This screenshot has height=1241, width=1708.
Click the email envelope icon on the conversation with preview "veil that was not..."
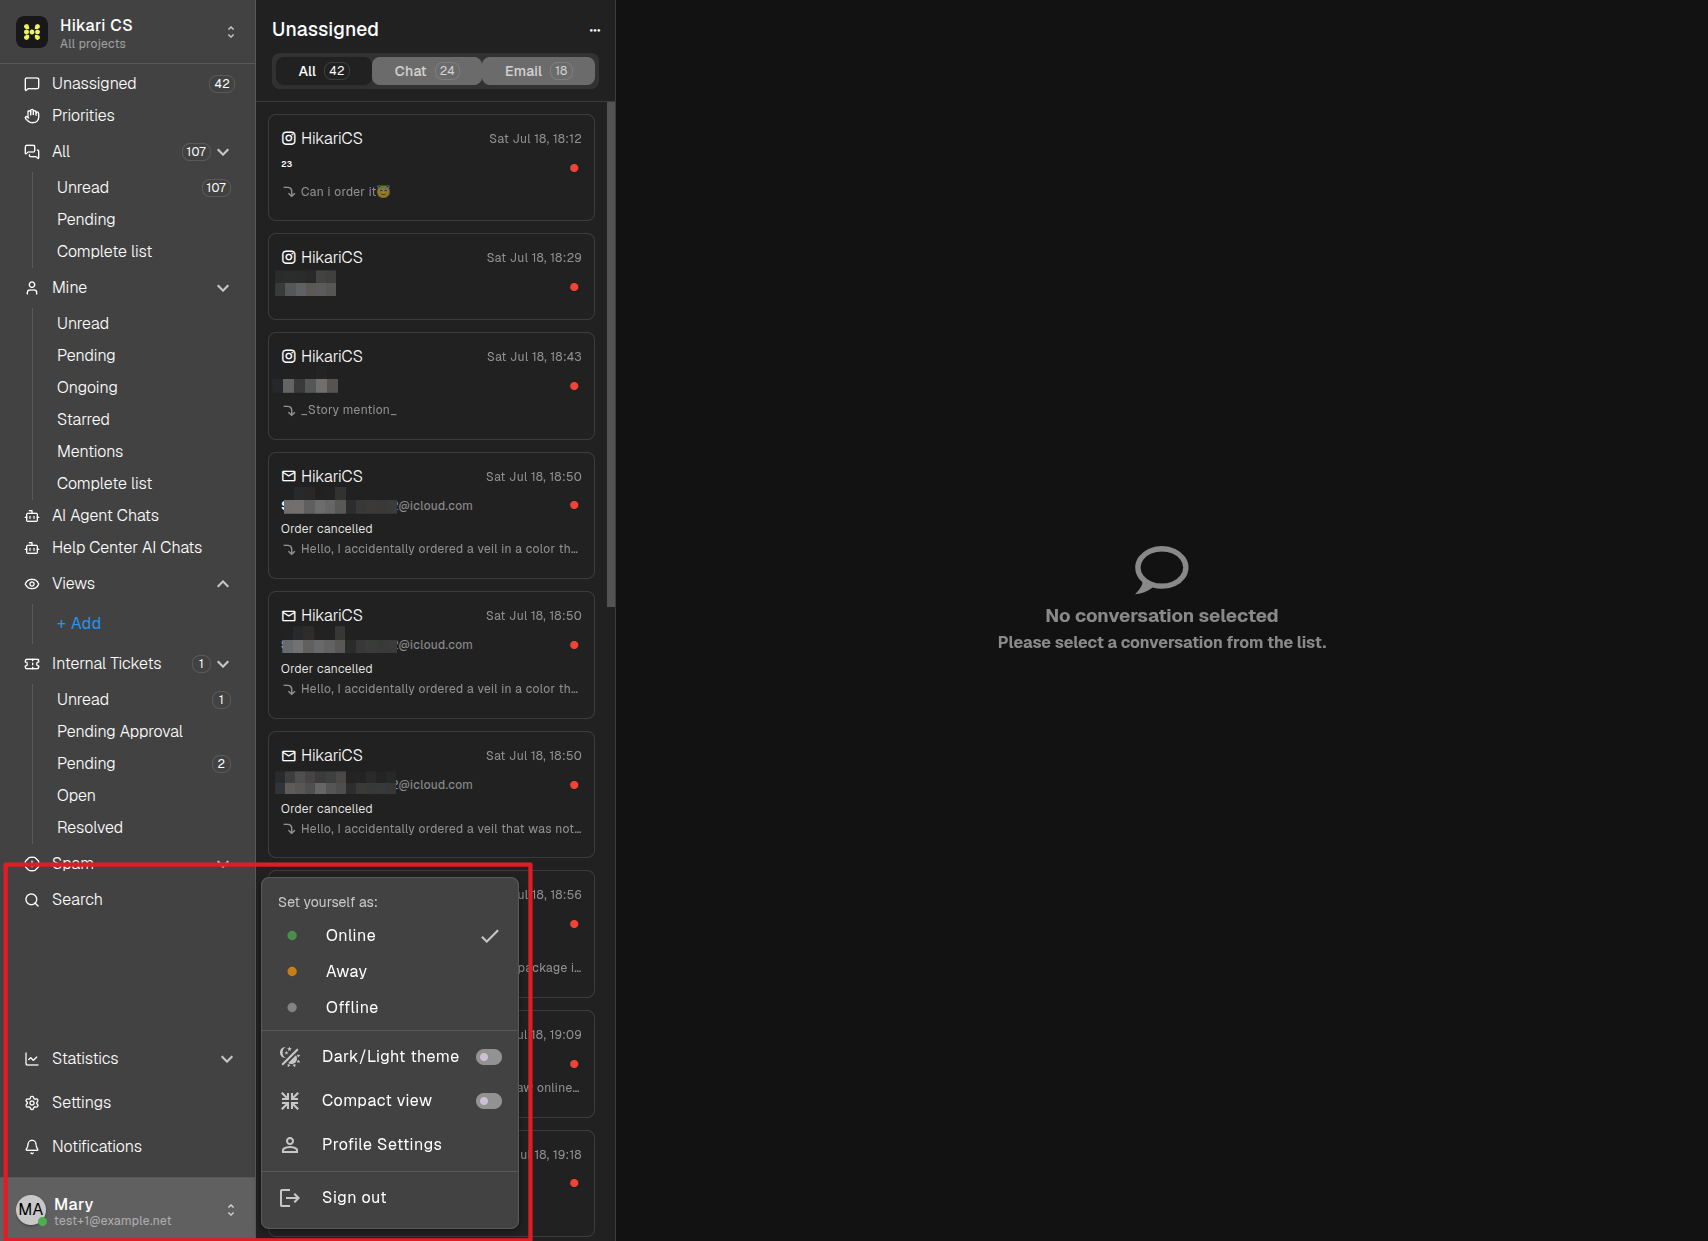click(289, 756)
